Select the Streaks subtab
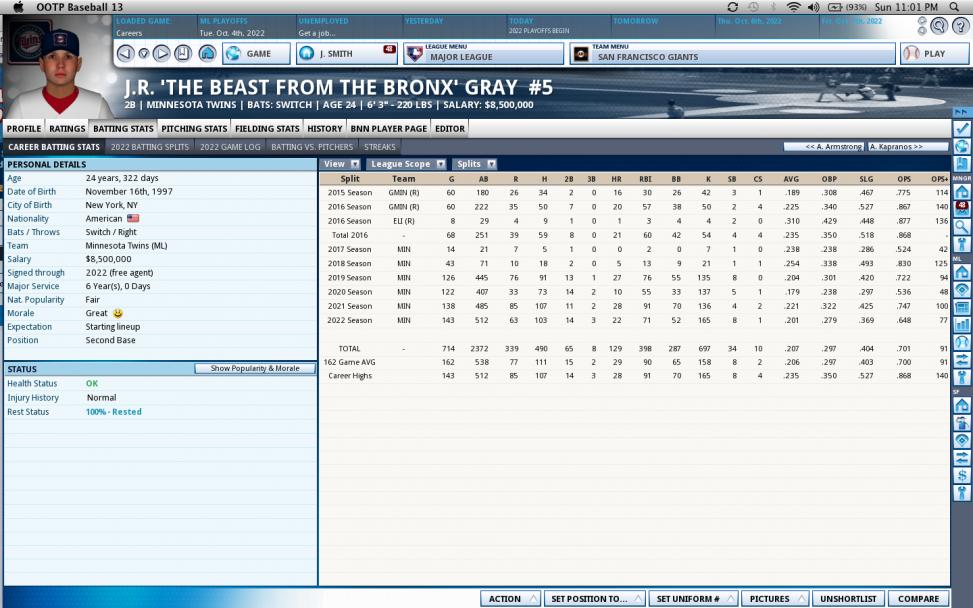Image resolution: width=973 pixels, height=608 pixels. click(x=380, y=147)
